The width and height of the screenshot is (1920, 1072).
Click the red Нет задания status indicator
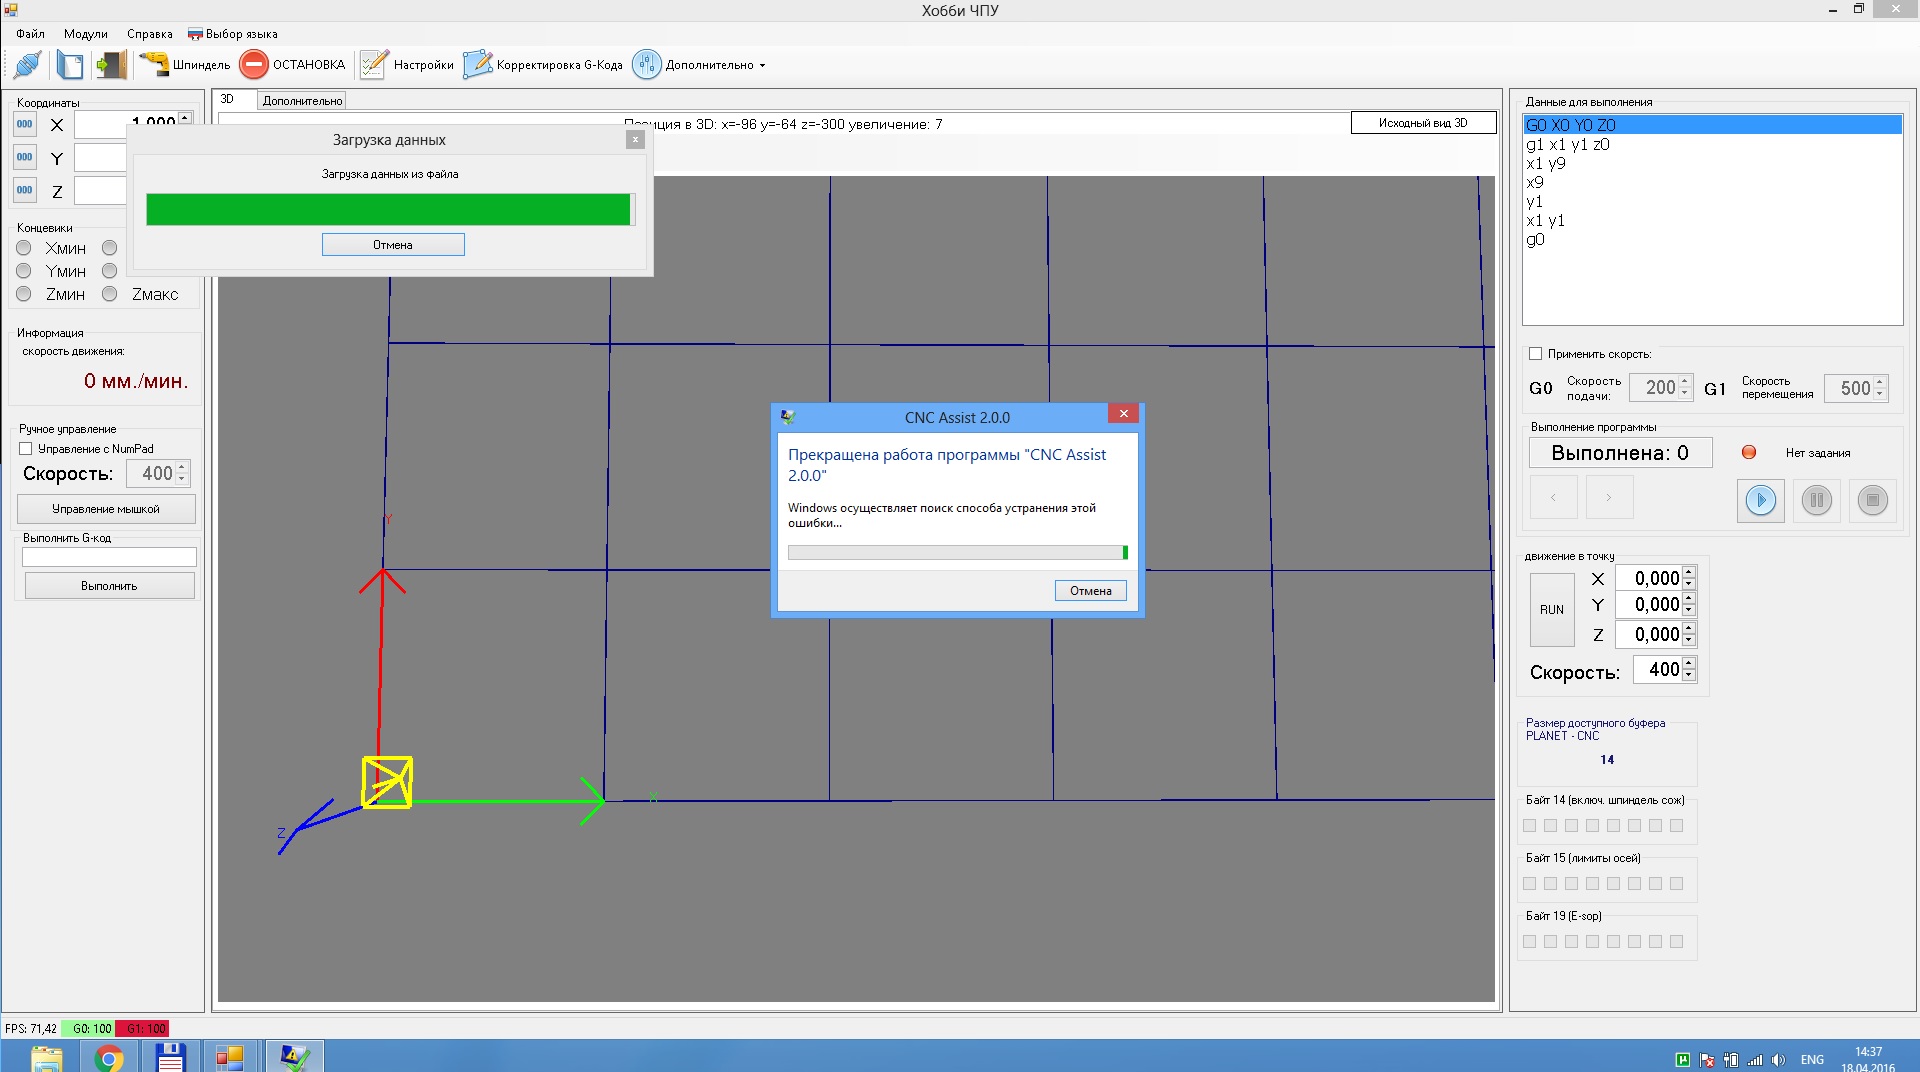[1749, 452]
